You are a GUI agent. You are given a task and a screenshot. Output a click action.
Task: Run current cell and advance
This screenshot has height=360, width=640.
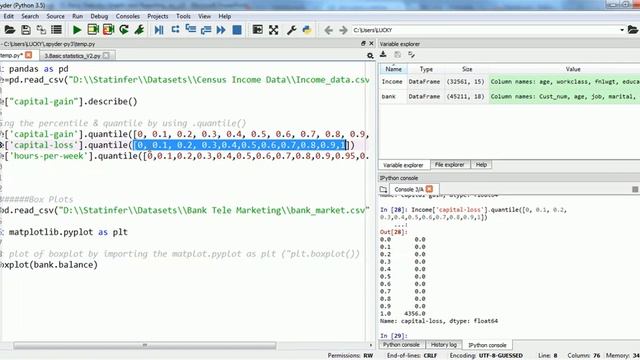[109, 30]
